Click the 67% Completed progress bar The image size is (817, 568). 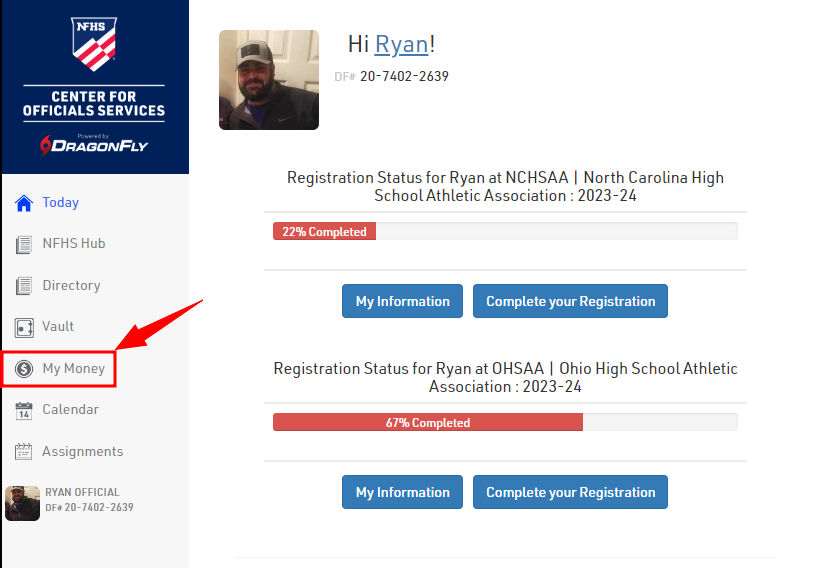(x=428, y=423)
